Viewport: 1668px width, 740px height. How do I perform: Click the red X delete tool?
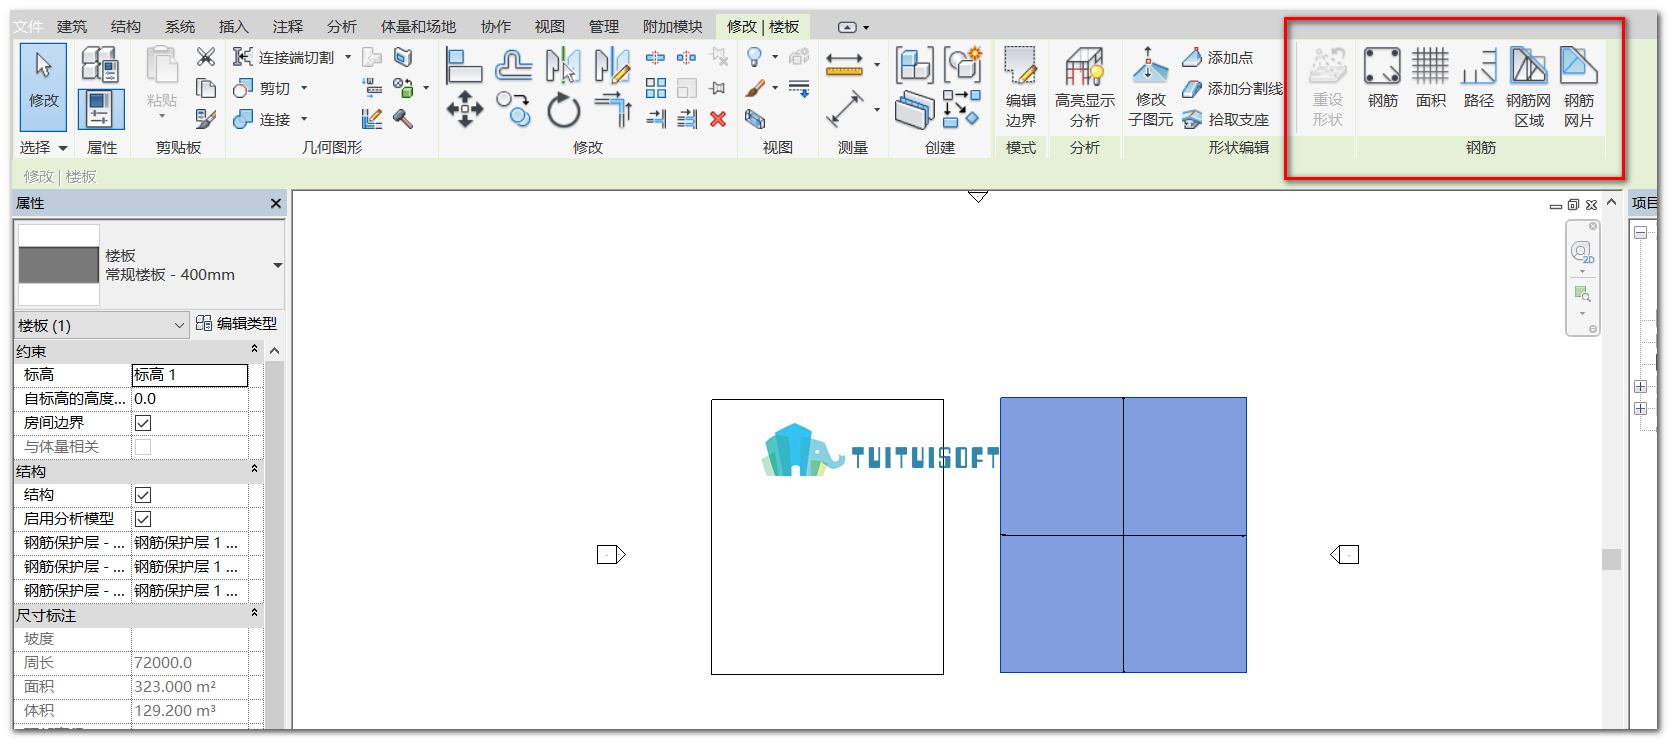718,119
